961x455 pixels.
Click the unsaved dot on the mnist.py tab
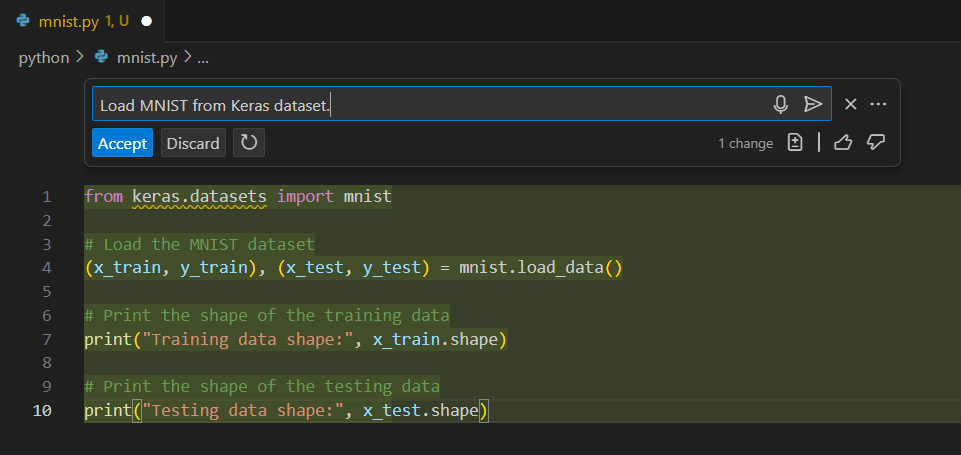pyautogui.click(x=147, y=21)
